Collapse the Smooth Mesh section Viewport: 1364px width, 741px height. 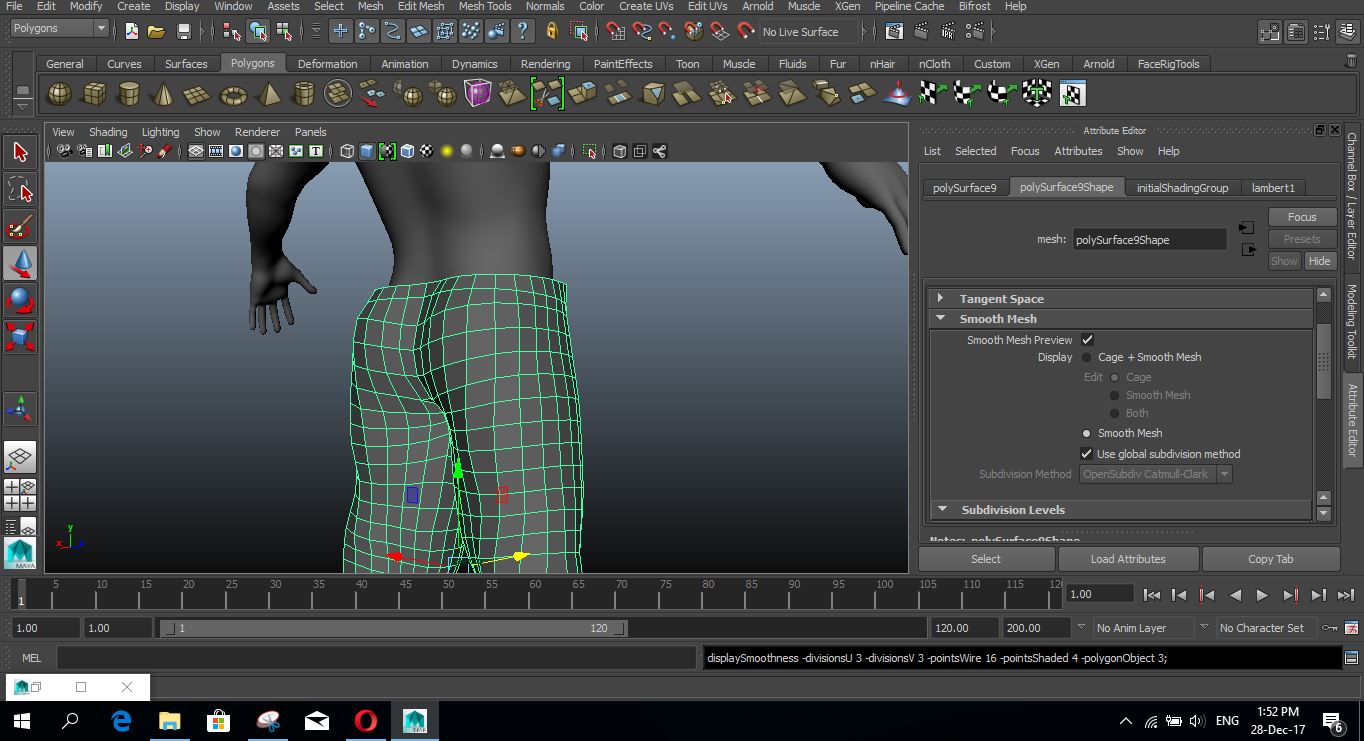click(940, 318)
